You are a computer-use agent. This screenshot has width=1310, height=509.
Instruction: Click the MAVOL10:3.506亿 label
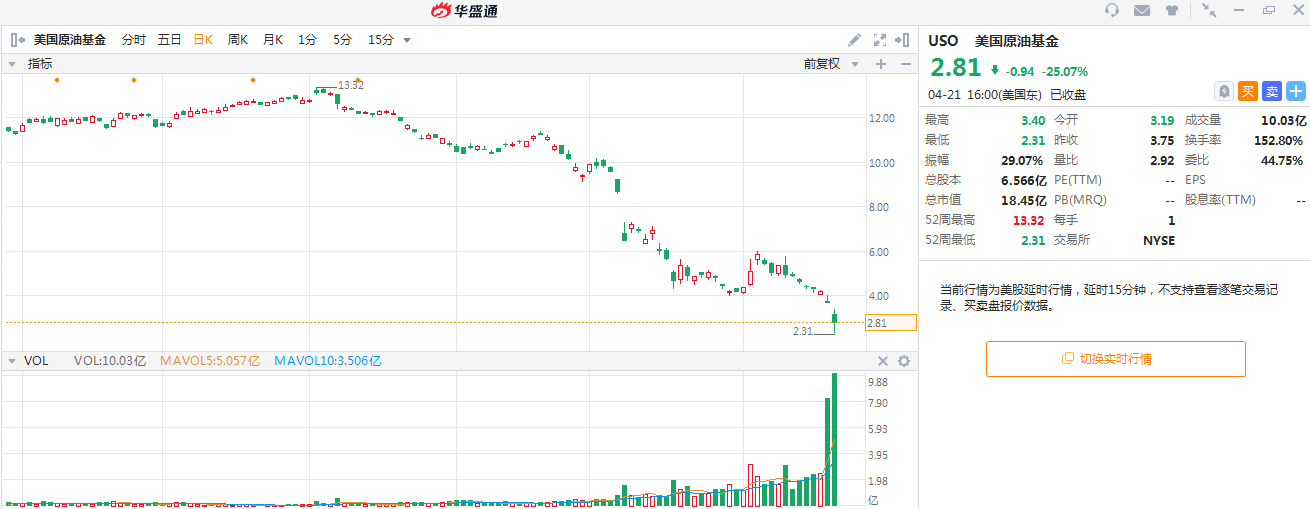[x=328, y=361]
